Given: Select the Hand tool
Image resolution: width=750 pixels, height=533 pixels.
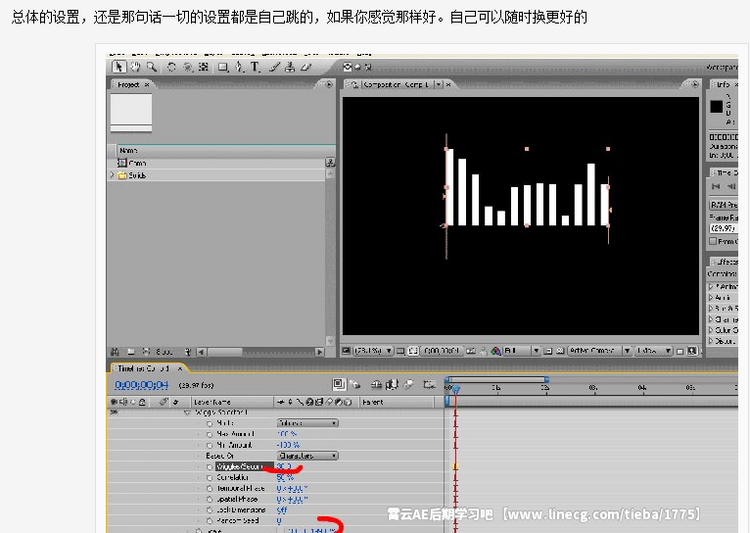Looking at the screenshot, I should click(136, 67).
